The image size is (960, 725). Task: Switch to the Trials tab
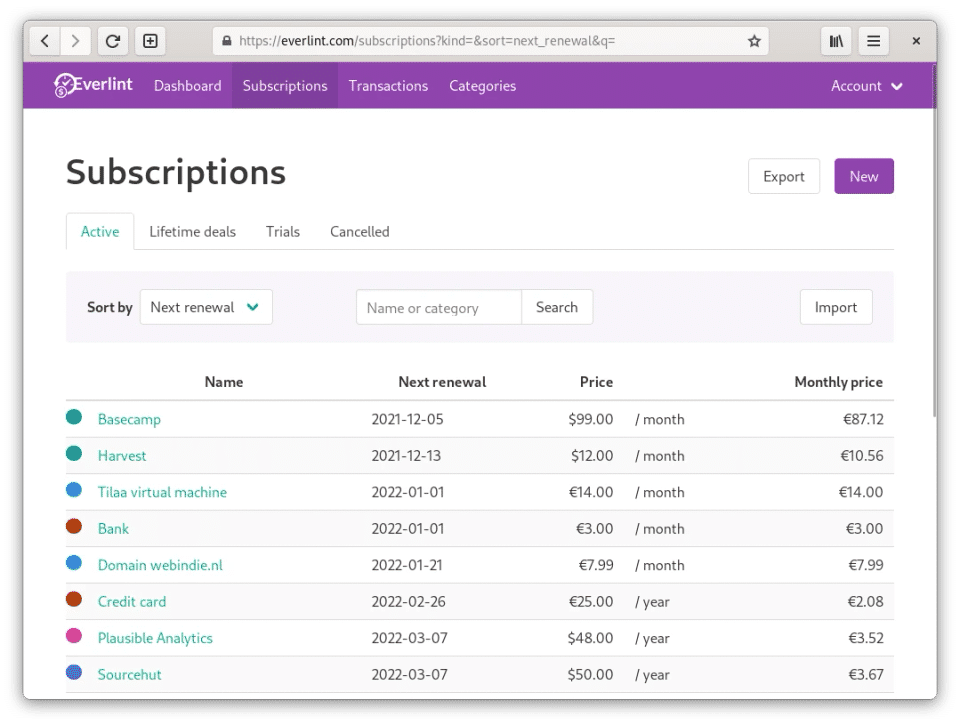[283, 231]
